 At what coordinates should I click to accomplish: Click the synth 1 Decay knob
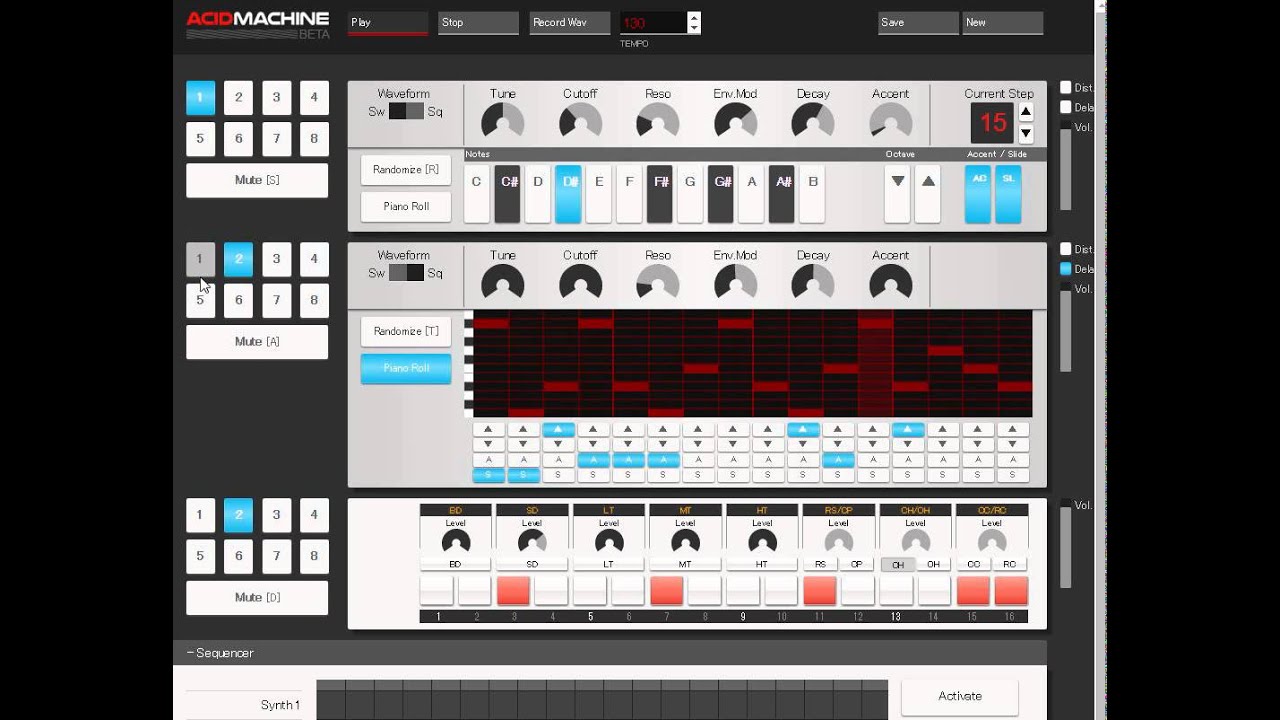813,122
